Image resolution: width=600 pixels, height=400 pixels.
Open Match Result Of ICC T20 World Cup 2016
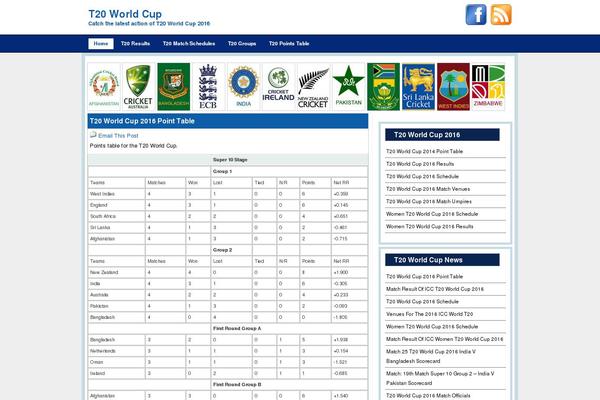(x=435, y=289)
